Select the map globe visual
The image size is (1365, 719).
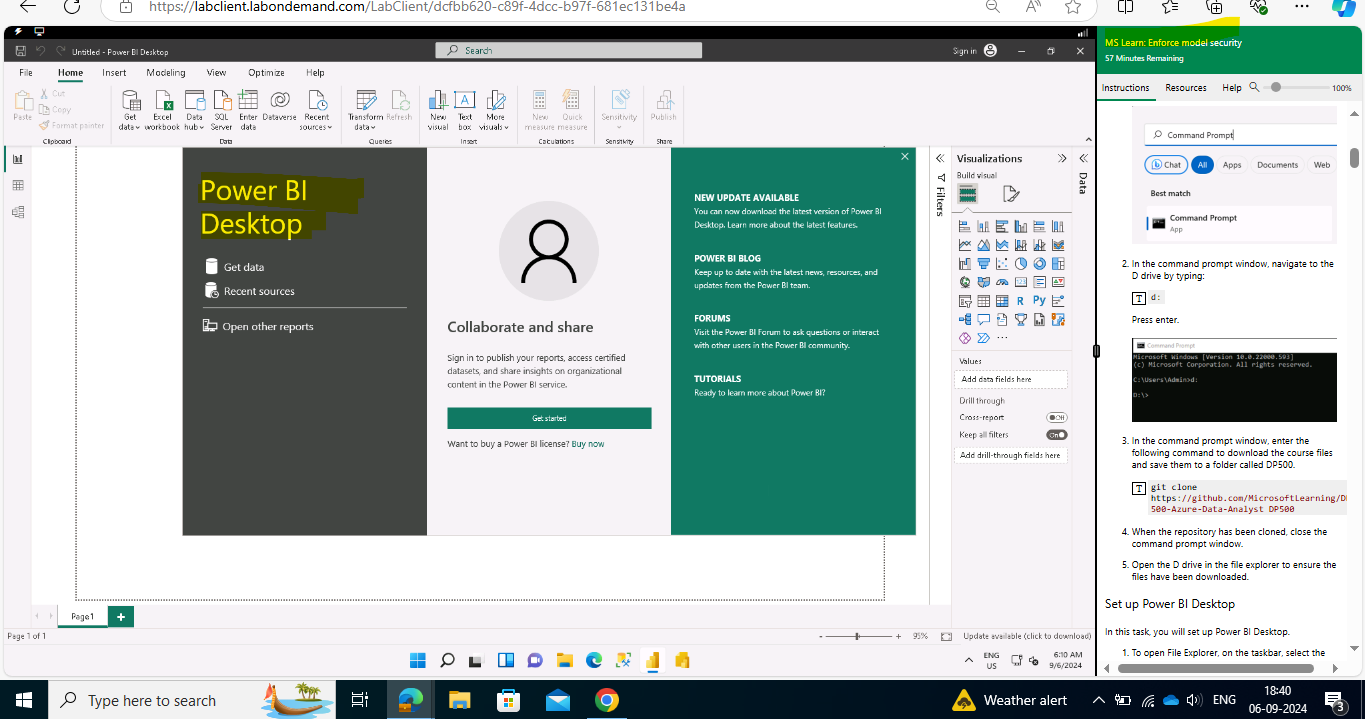pyautogui.click(x=965, y=282)
